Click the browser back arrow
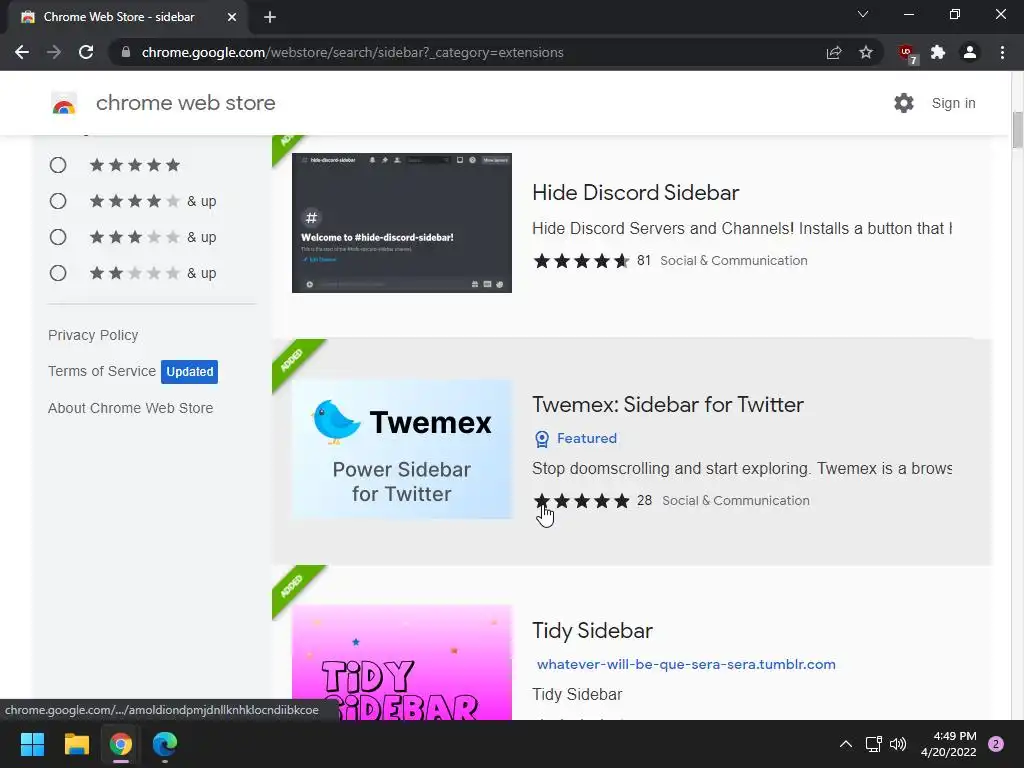Viewport: 1024px width, 768px height. 22,52
